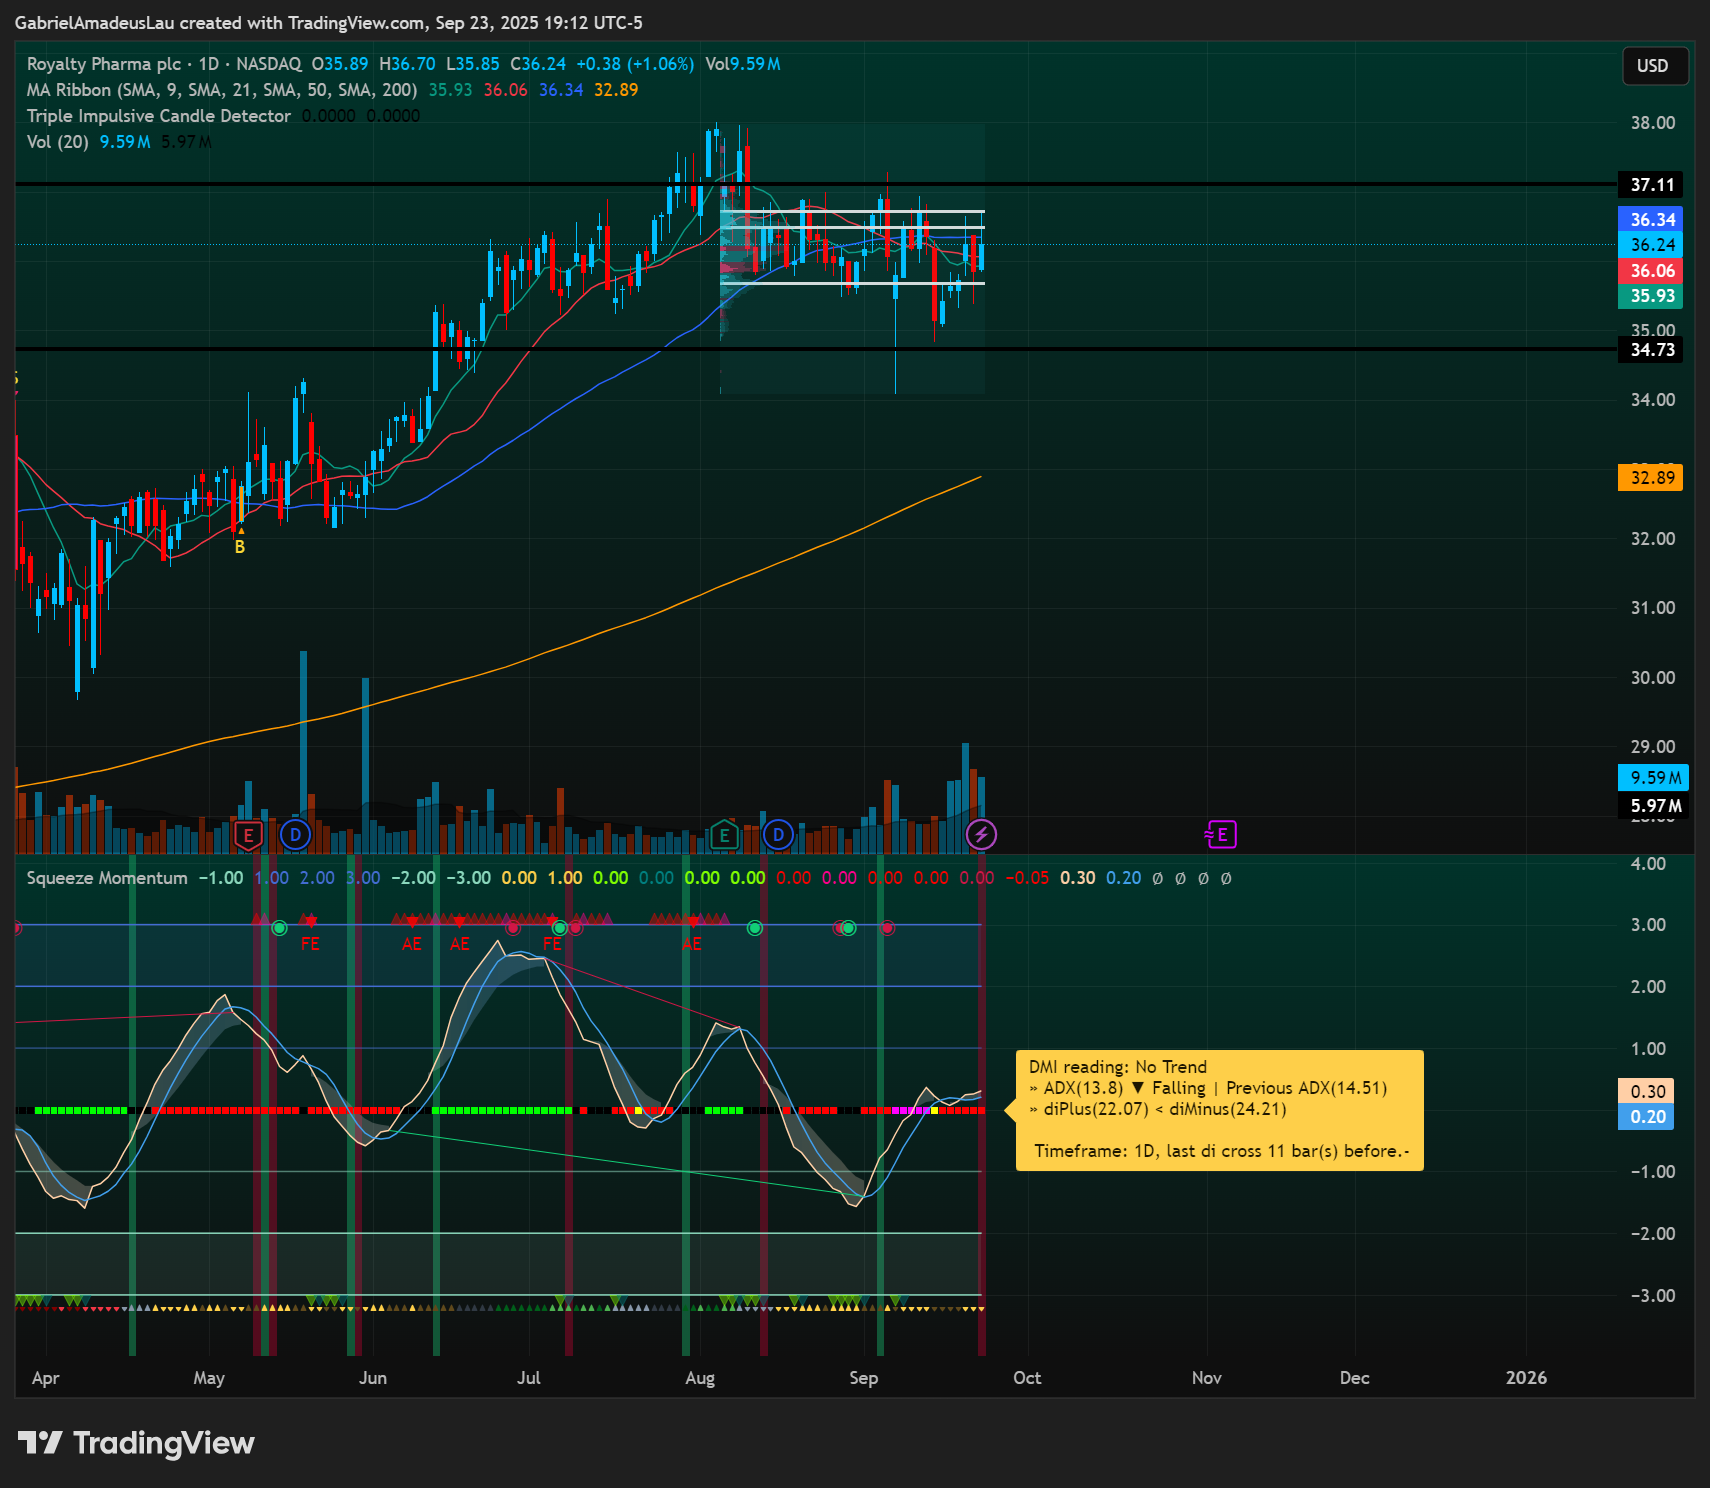
Task: Click the blue 36.34 SMA price label
Action: (1652, 220)
